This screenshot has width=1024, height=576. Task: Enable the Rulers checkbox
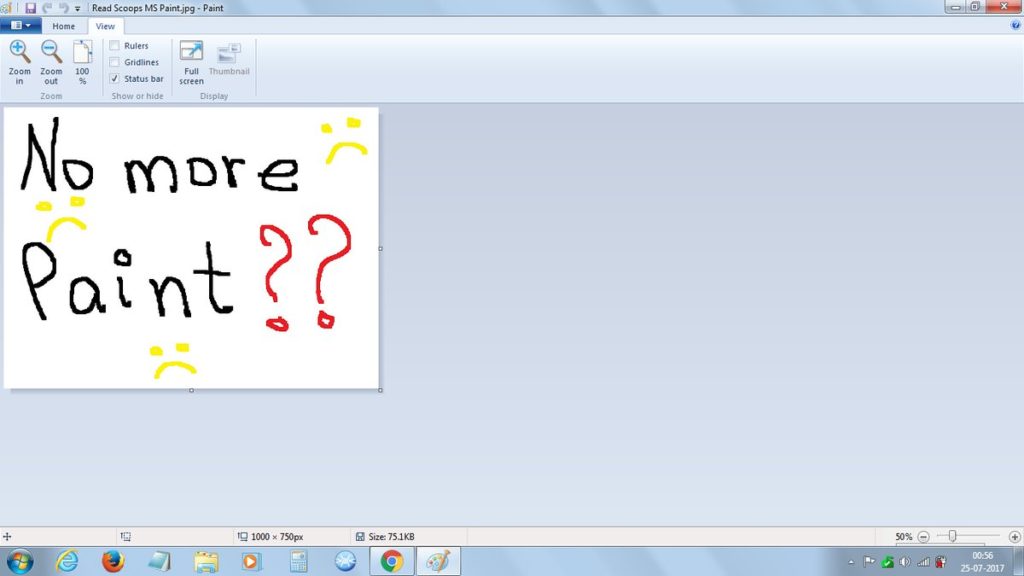click(114, 46)
